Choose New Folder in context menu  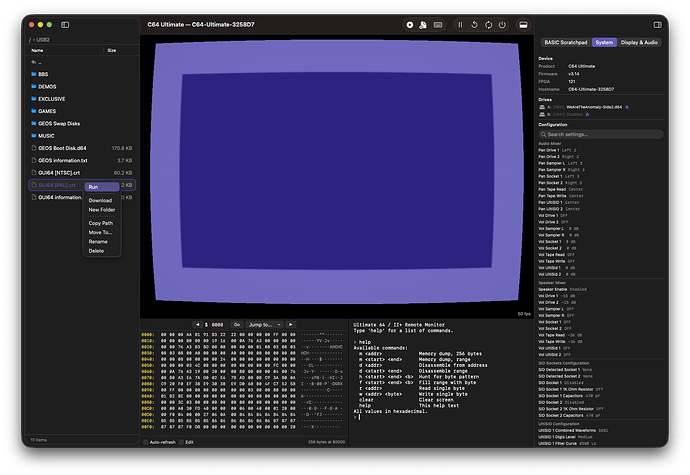point(102,210)
